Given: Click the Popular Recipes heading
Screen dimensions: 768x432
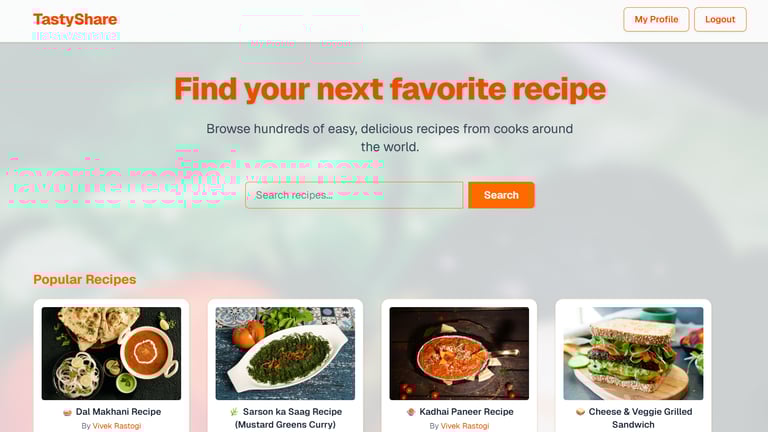Looking at the screenshot, I should (85, 280).
